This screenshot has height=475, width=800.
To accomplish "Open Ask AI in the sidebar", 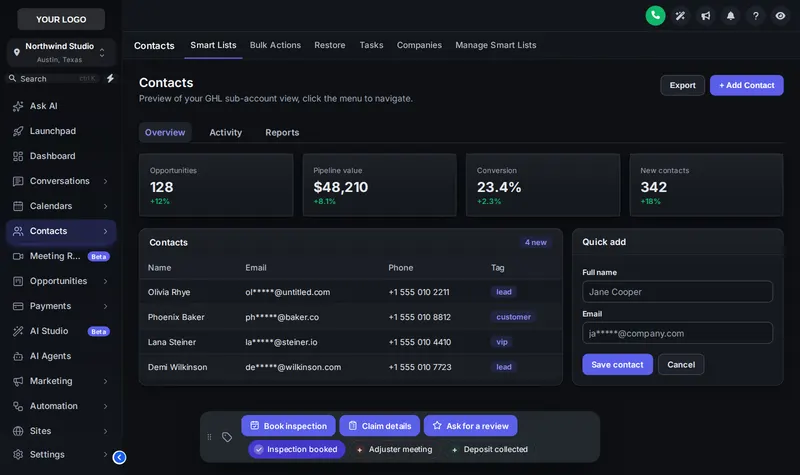I will pos(61,106).
